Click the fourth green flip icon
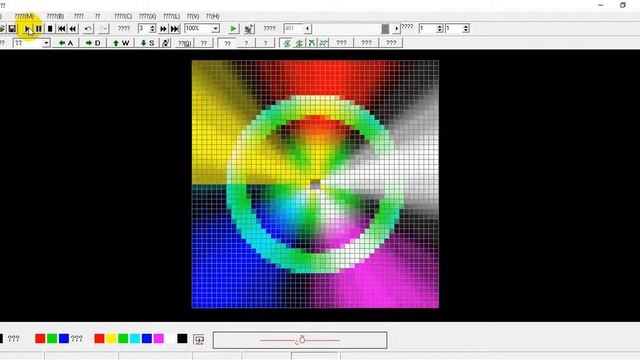 pyautogui.click(x=324, y=43)
